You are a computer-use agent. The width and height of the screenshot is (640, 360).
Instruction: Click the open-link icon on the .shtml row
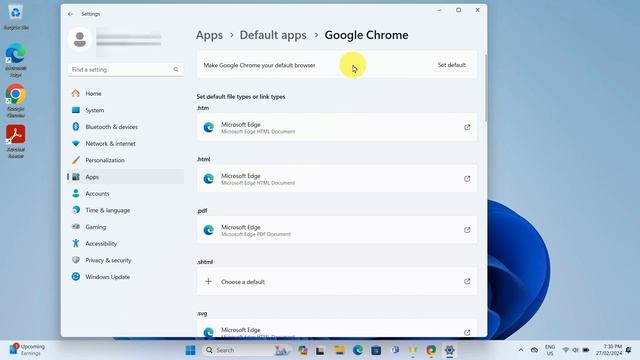click(467, 281)
